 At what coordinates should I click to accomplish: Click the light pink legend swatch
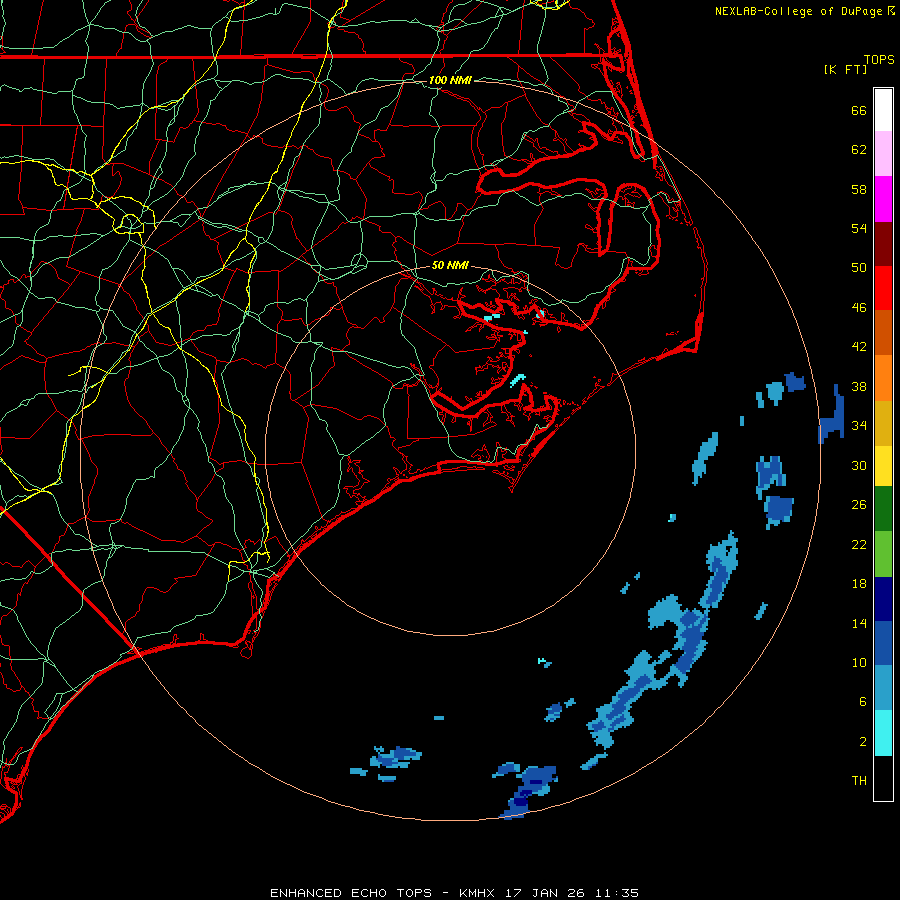coord(883,154)
